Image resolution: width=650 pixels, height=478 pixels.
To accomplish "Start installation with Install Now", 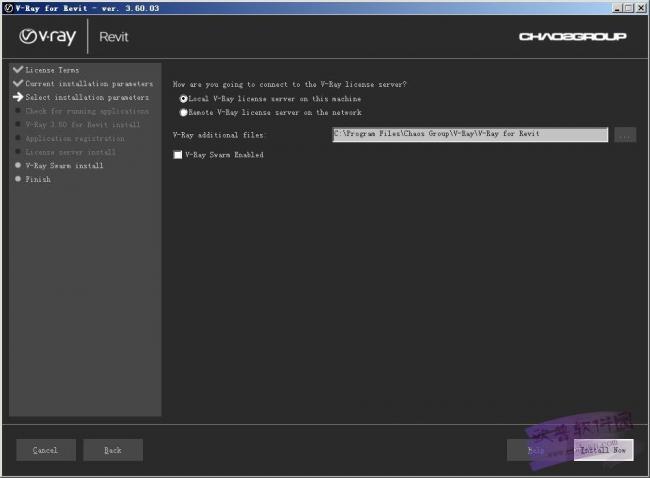I will pos(603,450).
